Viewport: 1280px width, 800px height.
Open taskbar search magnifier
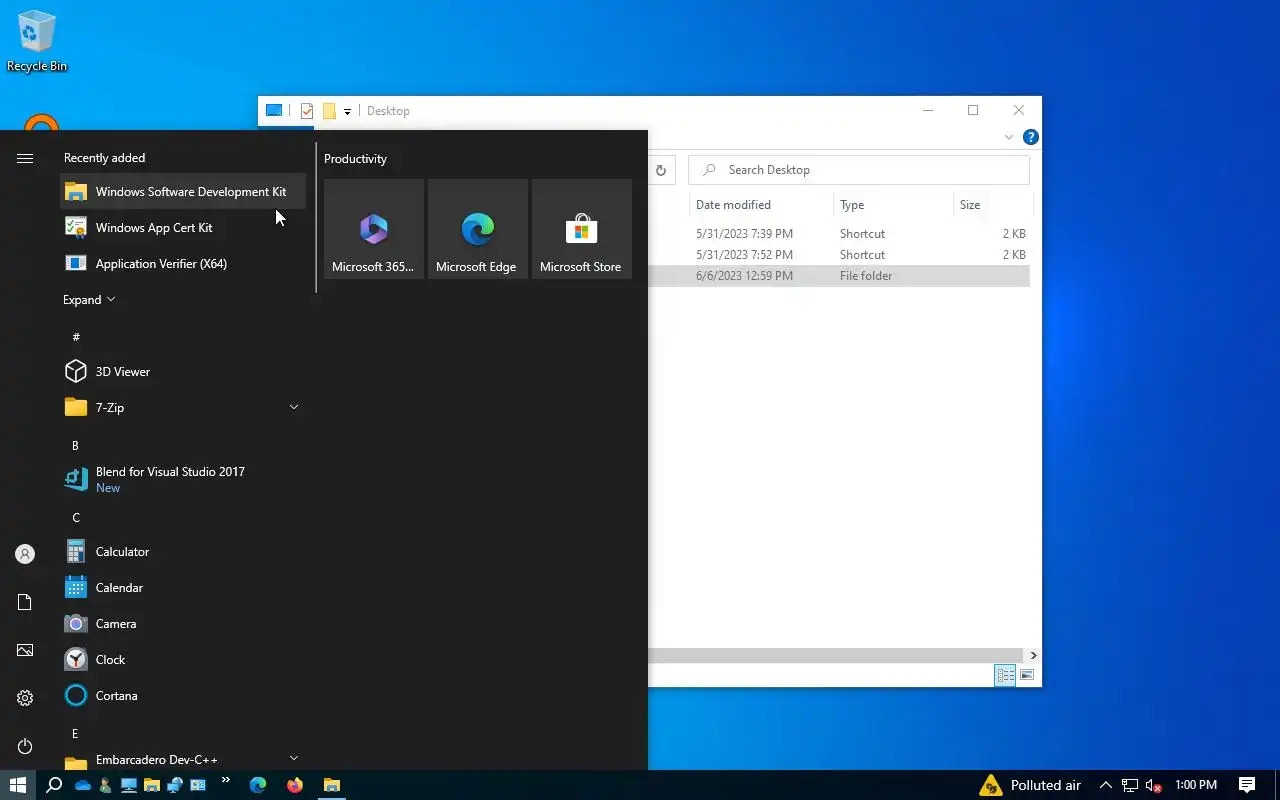point(54,785)
